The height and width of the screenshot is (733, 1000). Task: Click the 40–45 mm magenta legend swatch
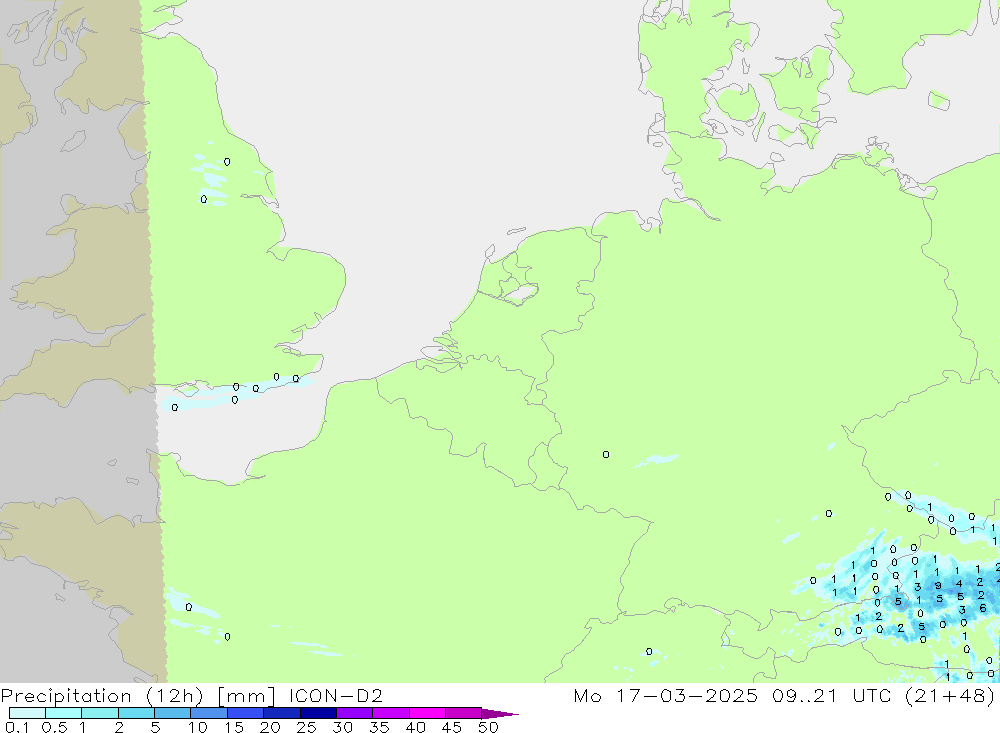(x=427, y=713)
